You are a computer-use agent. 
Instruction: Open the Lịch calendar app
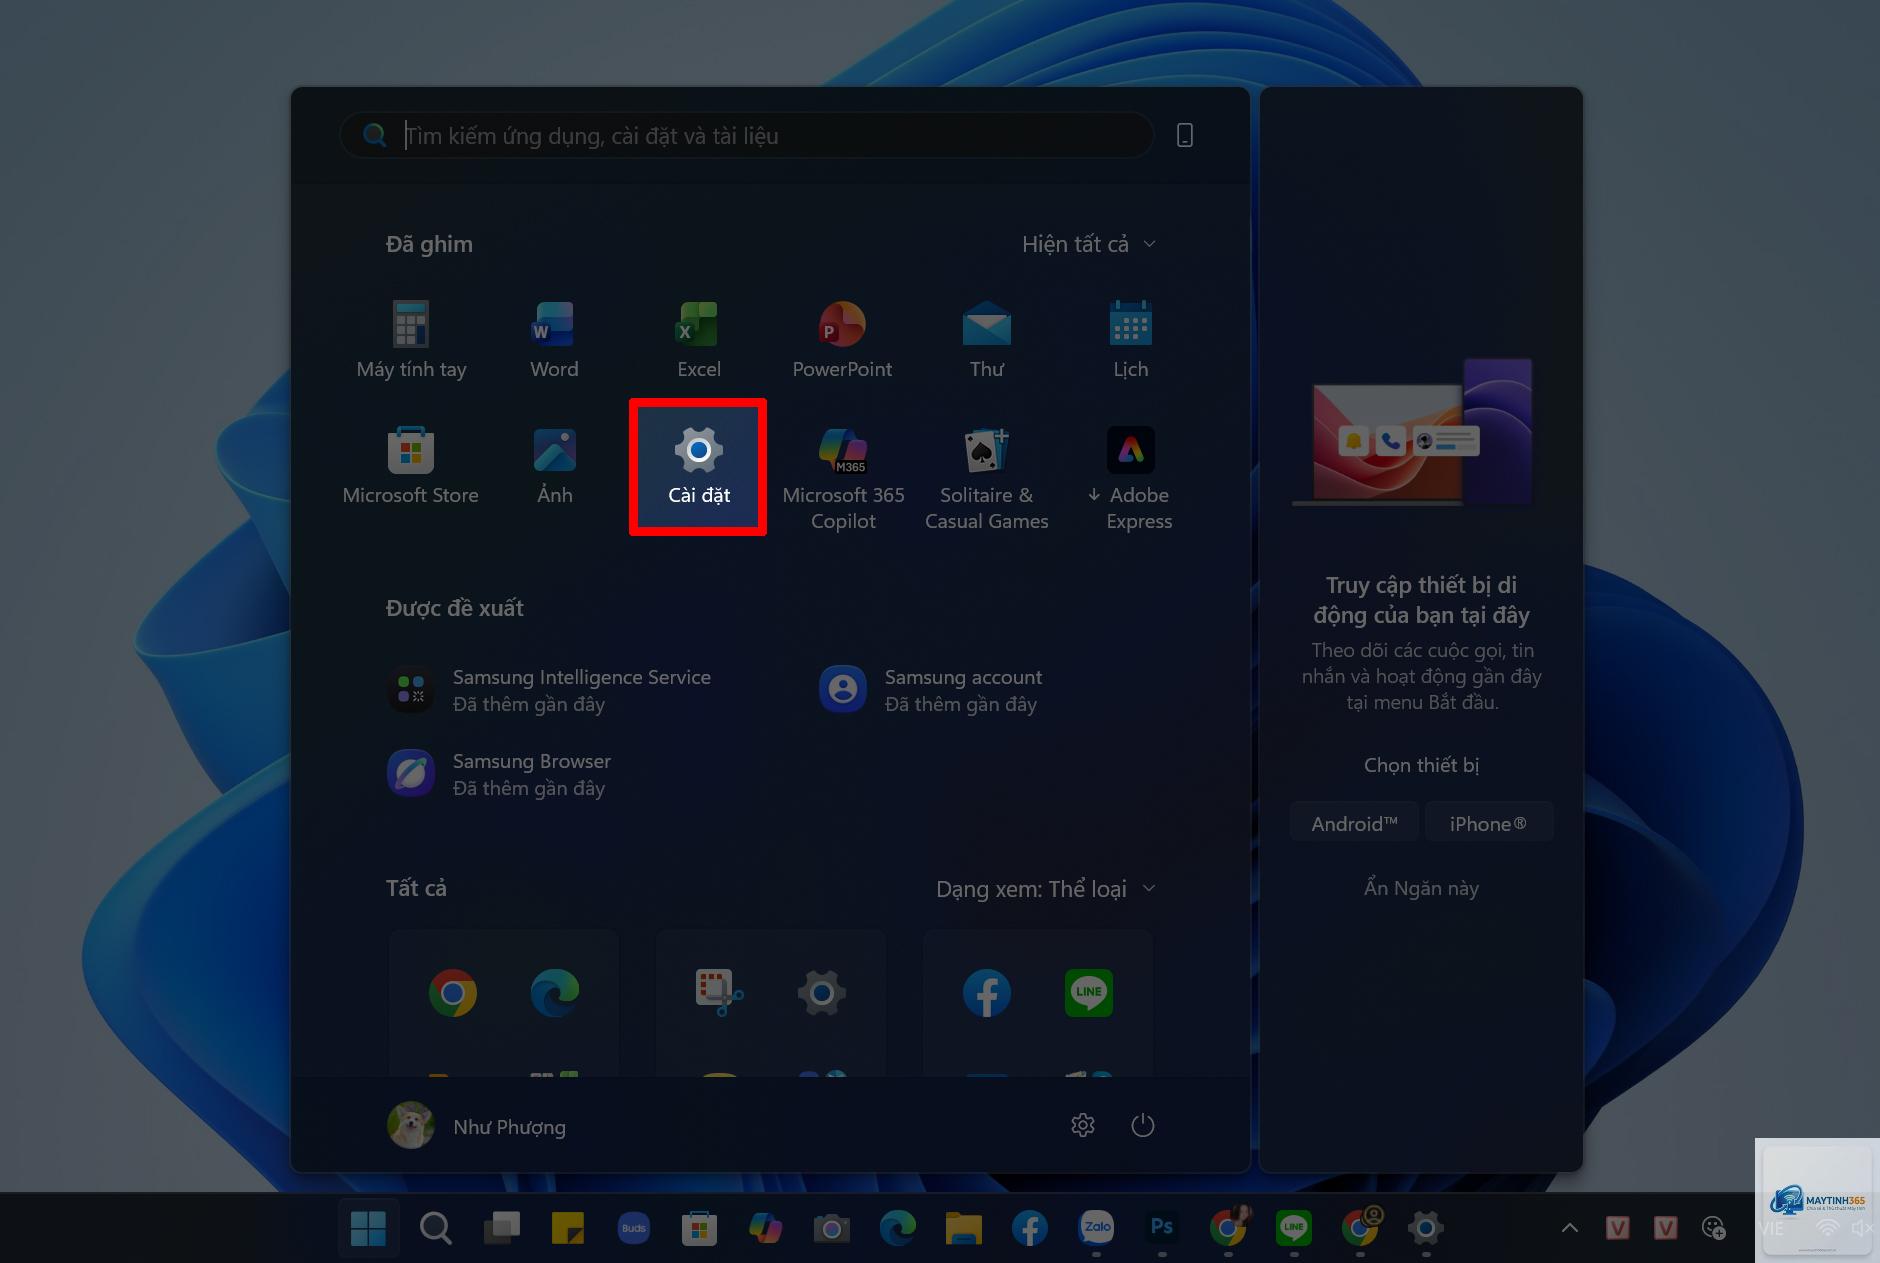[x=1130, y=340]
